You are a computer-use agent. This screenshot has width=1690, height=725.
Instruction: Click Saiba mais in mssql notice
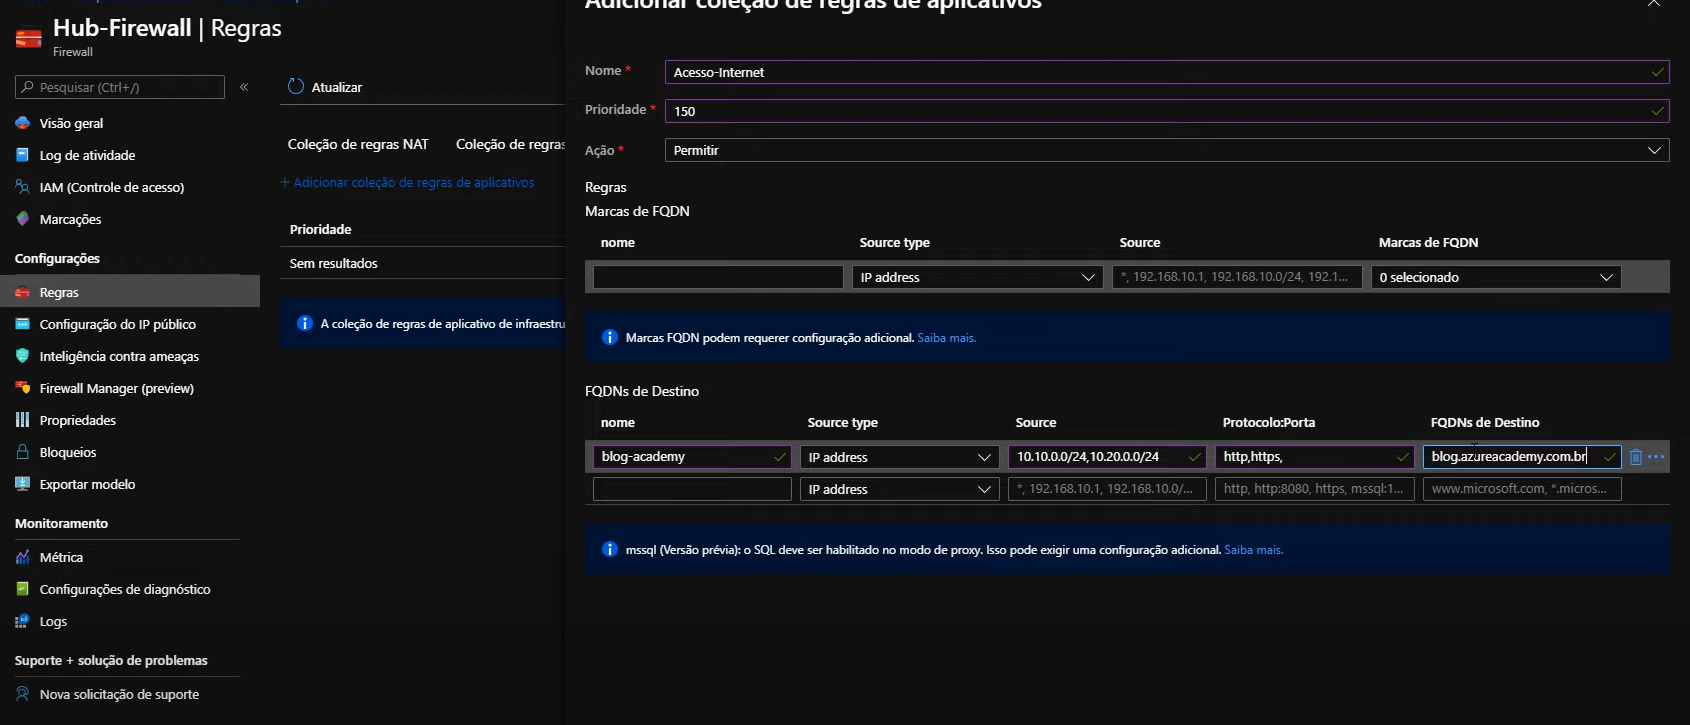(1253, 550)
